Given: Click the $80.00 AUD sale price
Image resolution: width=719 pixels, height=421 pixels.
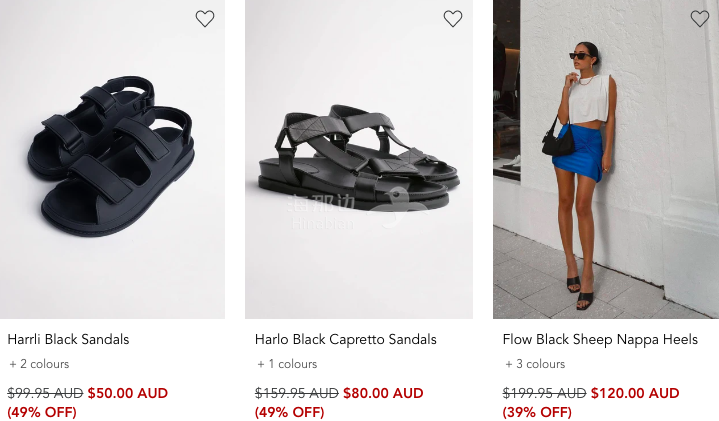Looking at the screenshot, I should pyautogui.click(x=383, y=393).
